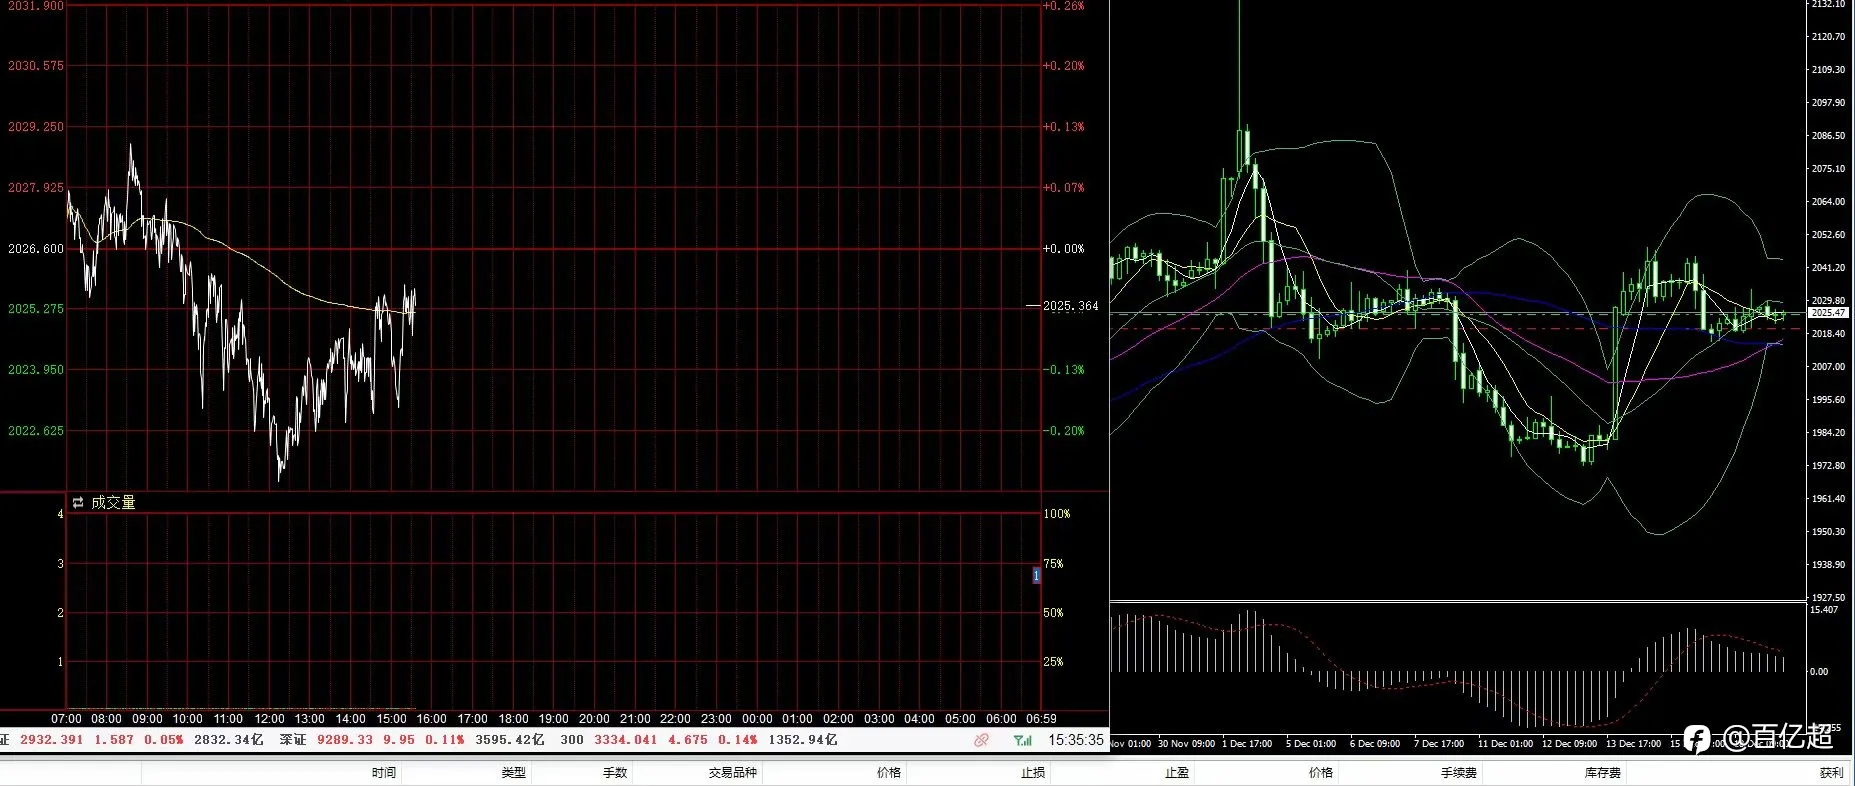Click the 15.407 indicator scale value
The height and width of the screenshot is (786, 1855).
coord(1824,609)
